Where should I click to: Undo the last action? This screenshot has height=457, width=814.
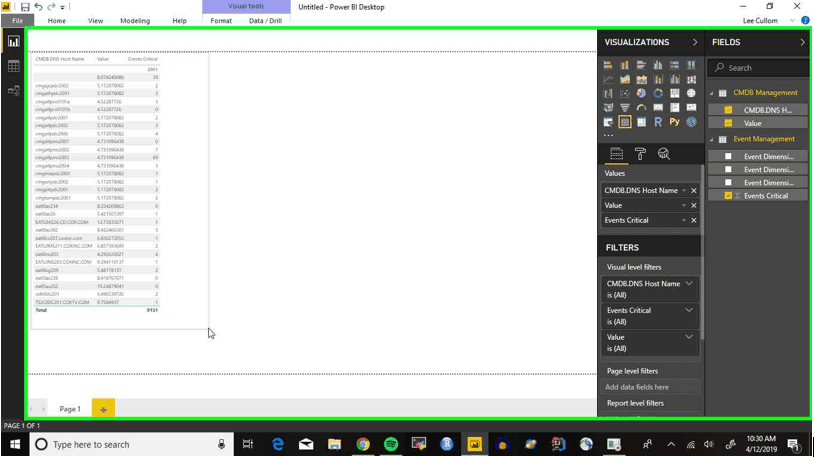[x=38, y=7]
